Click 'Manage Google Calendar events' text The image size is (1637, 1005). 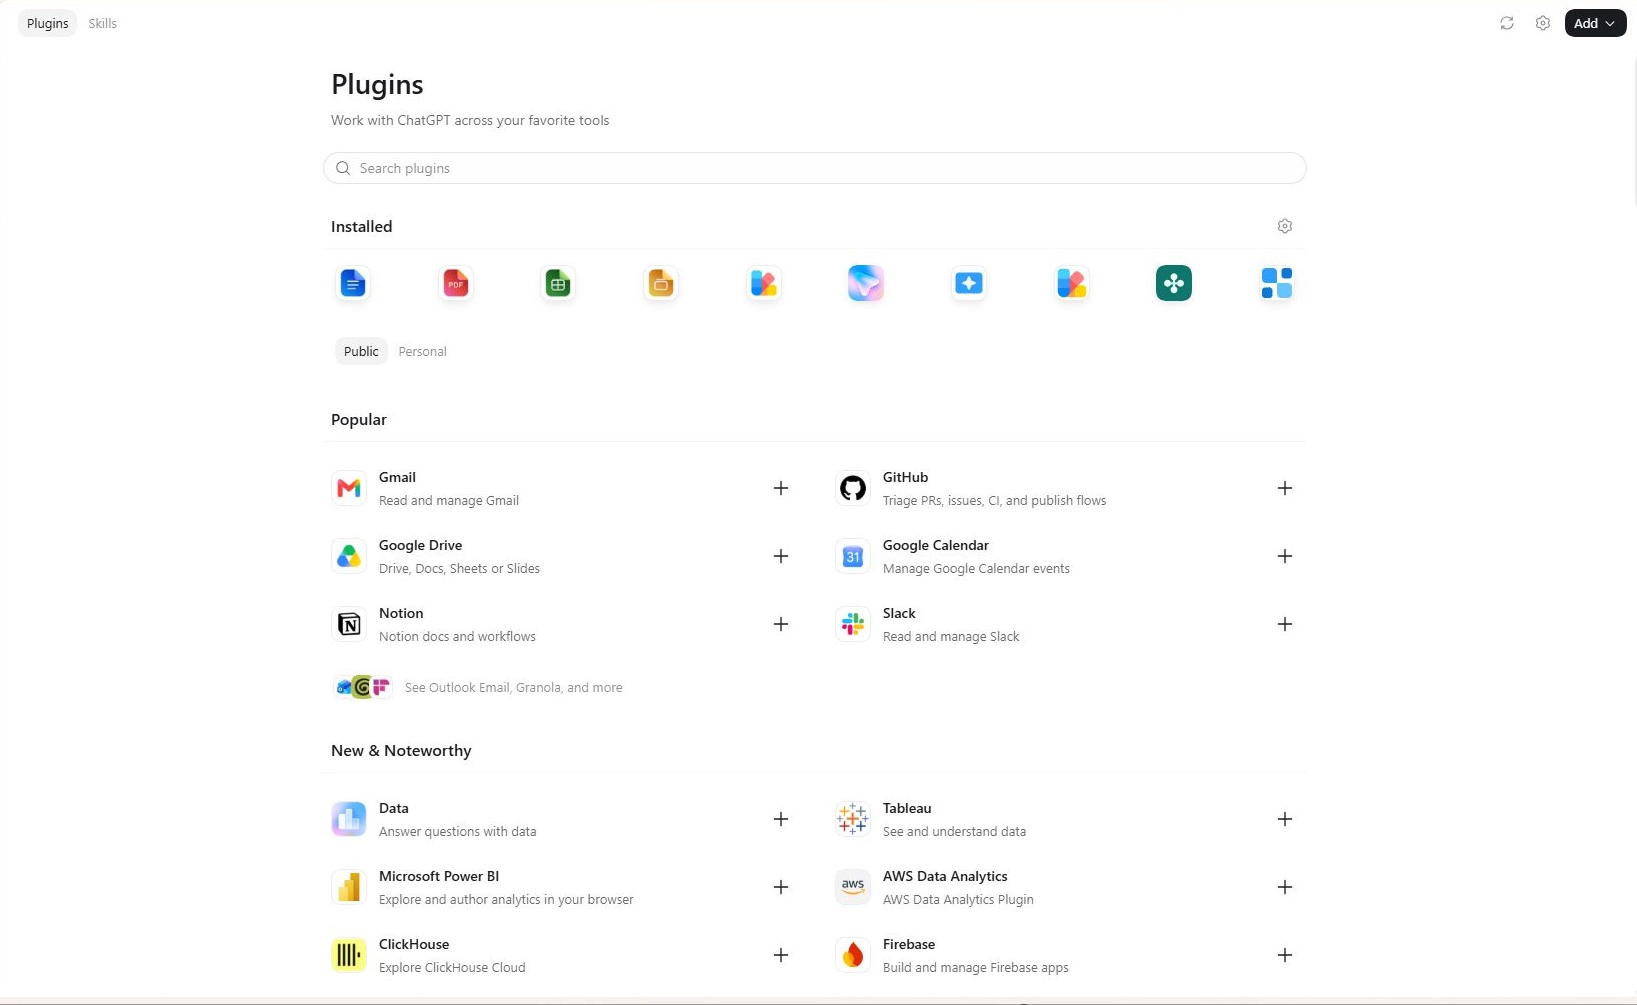click(x=976, y=568)
